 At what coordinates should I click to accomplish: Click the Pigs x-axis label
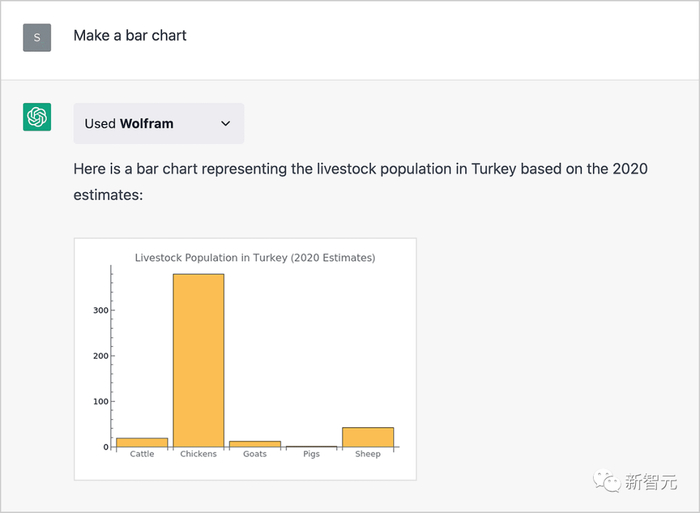[x=311, y=455]
